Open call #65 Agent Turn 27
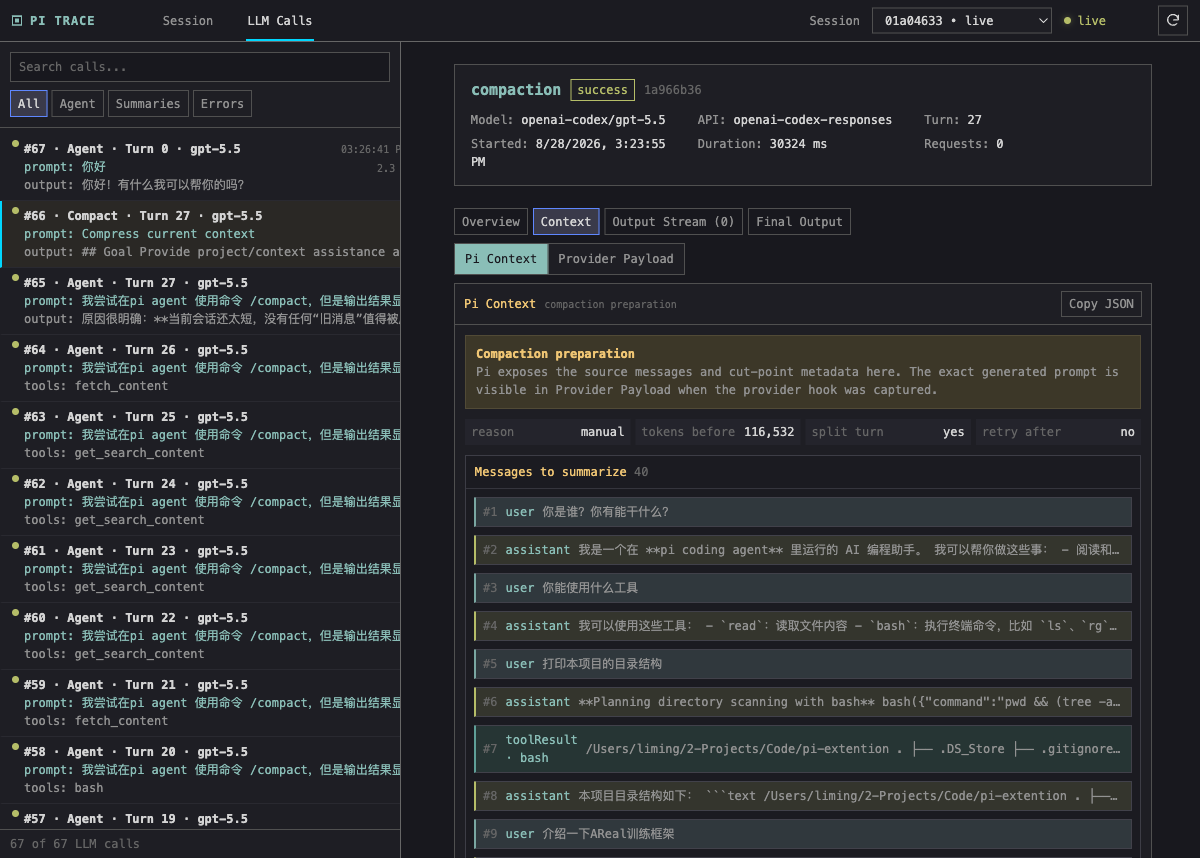This screenshot has height=858, width=1200. tap(200, 301)
